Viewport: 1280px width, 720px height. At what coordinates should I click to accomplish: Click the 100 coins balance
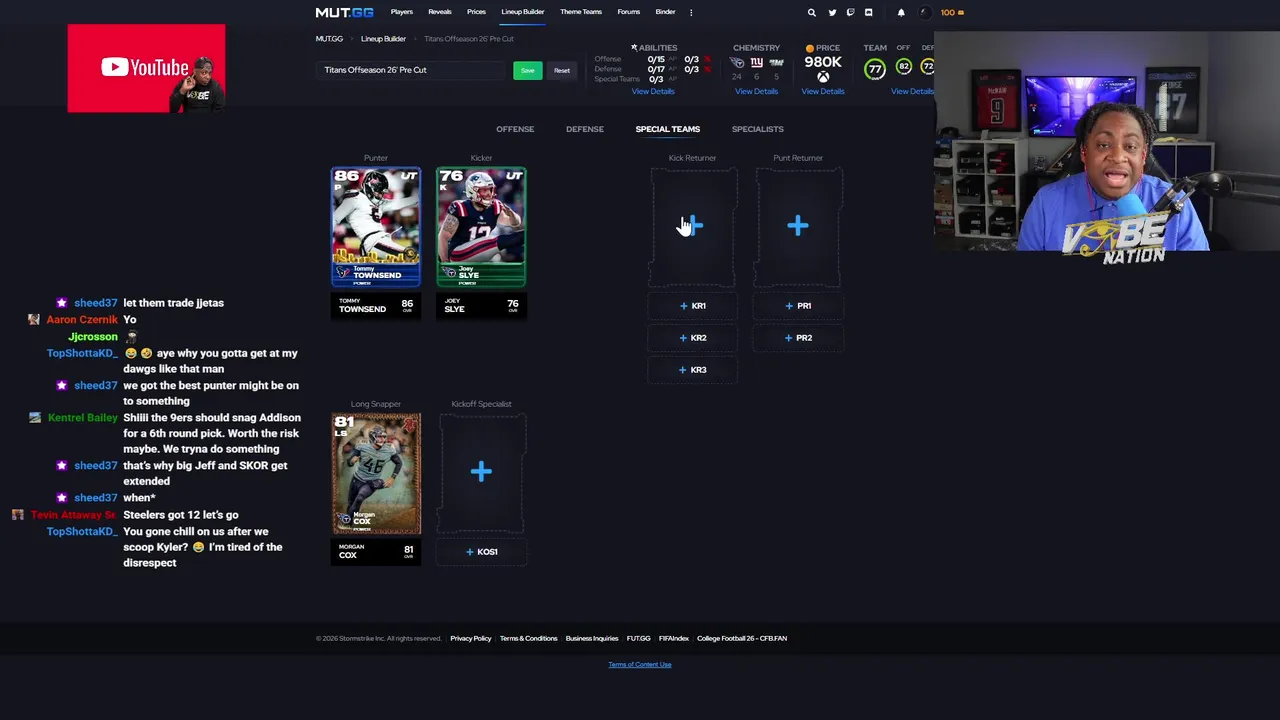(x=953, y=12)
